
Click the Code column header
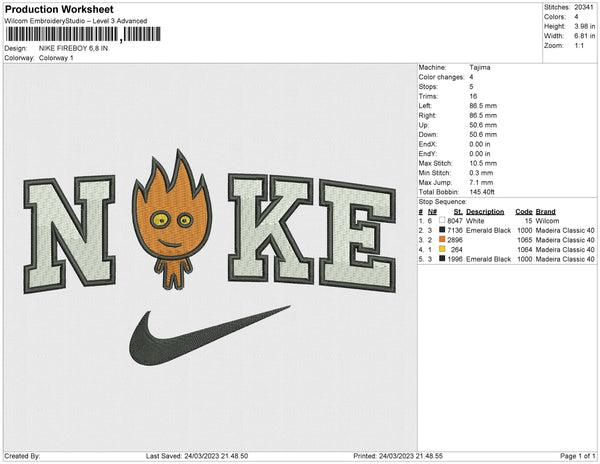pos(524,212)
